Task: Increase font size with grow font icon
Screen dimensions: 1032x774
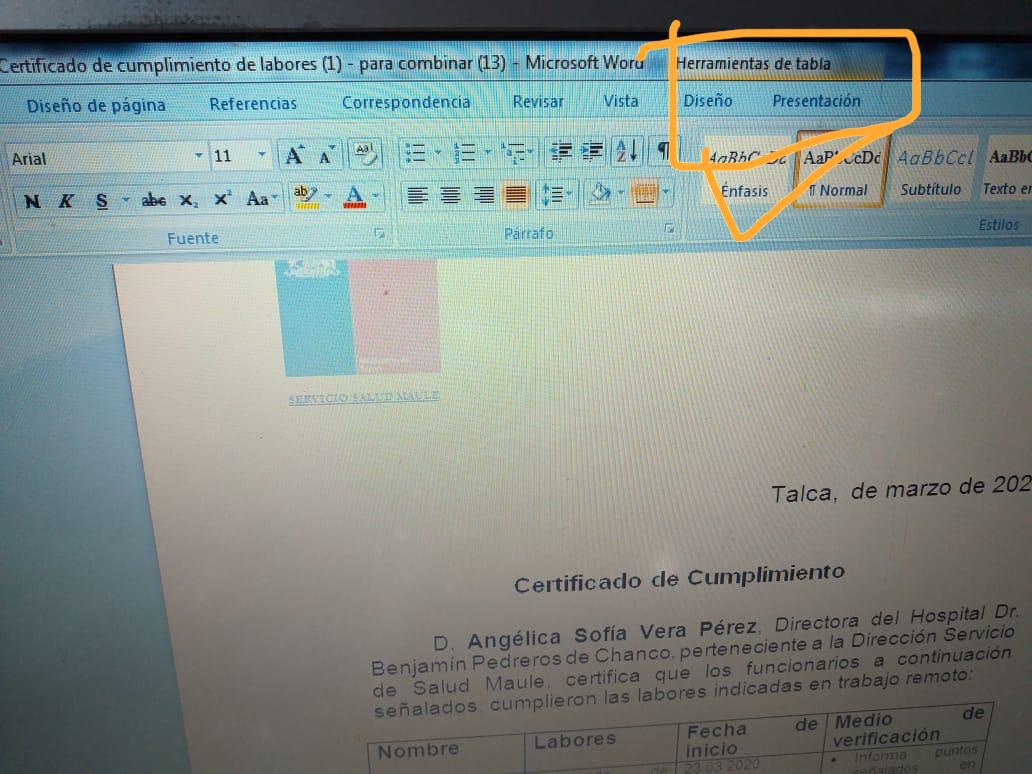Action: [x=294, y=155]
